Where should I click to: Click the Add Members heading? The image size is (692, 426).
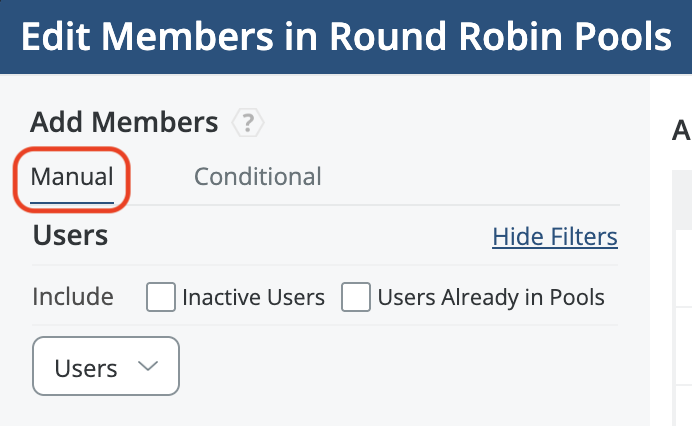[124, 123]
